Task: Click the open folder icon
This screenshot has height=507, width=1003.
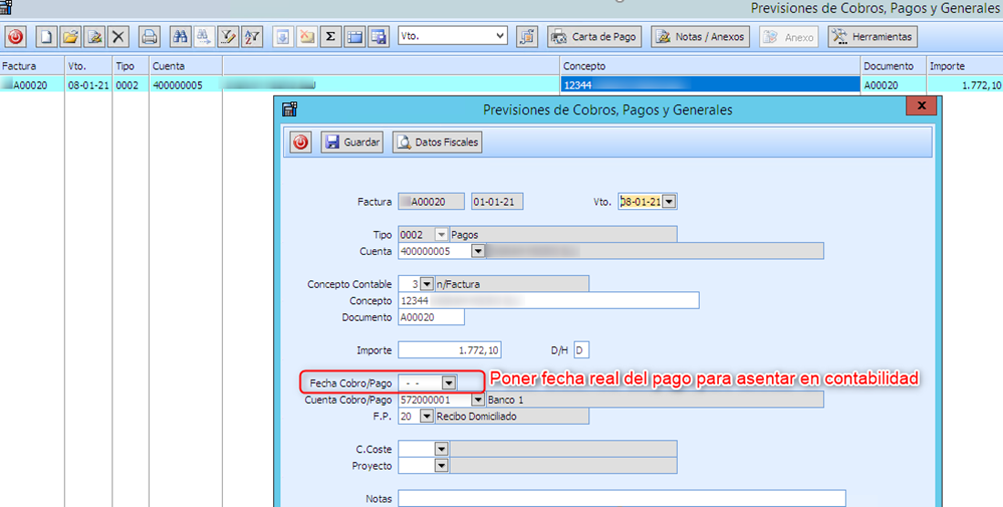Action: click(70, 37)
